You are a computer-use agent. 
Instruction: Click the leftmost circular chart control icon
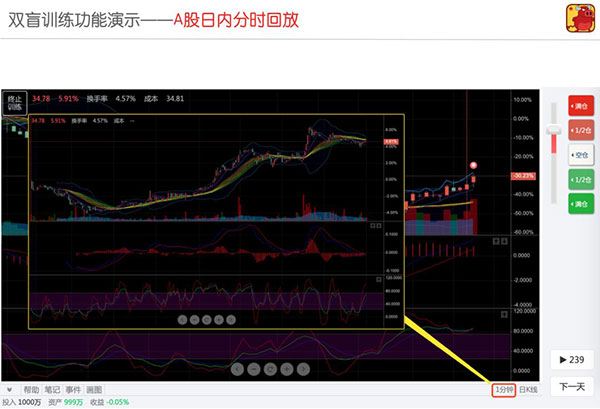[237, 369]
